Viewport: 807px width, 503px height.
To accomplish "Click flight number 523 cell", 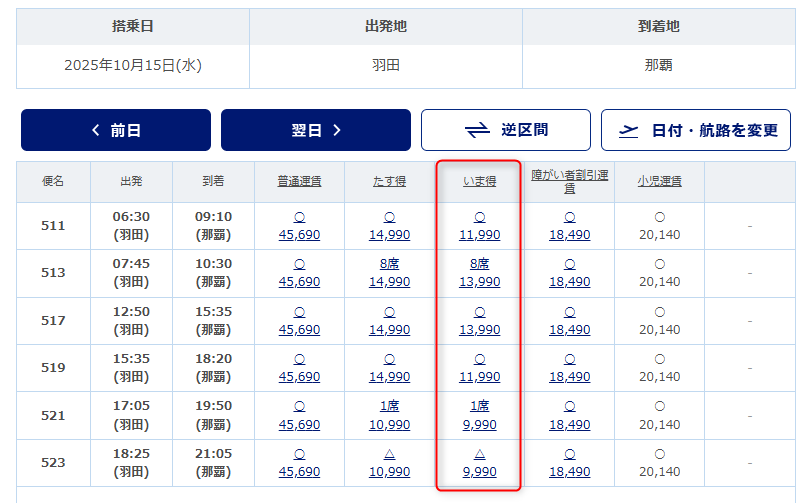I will [53, 463].
